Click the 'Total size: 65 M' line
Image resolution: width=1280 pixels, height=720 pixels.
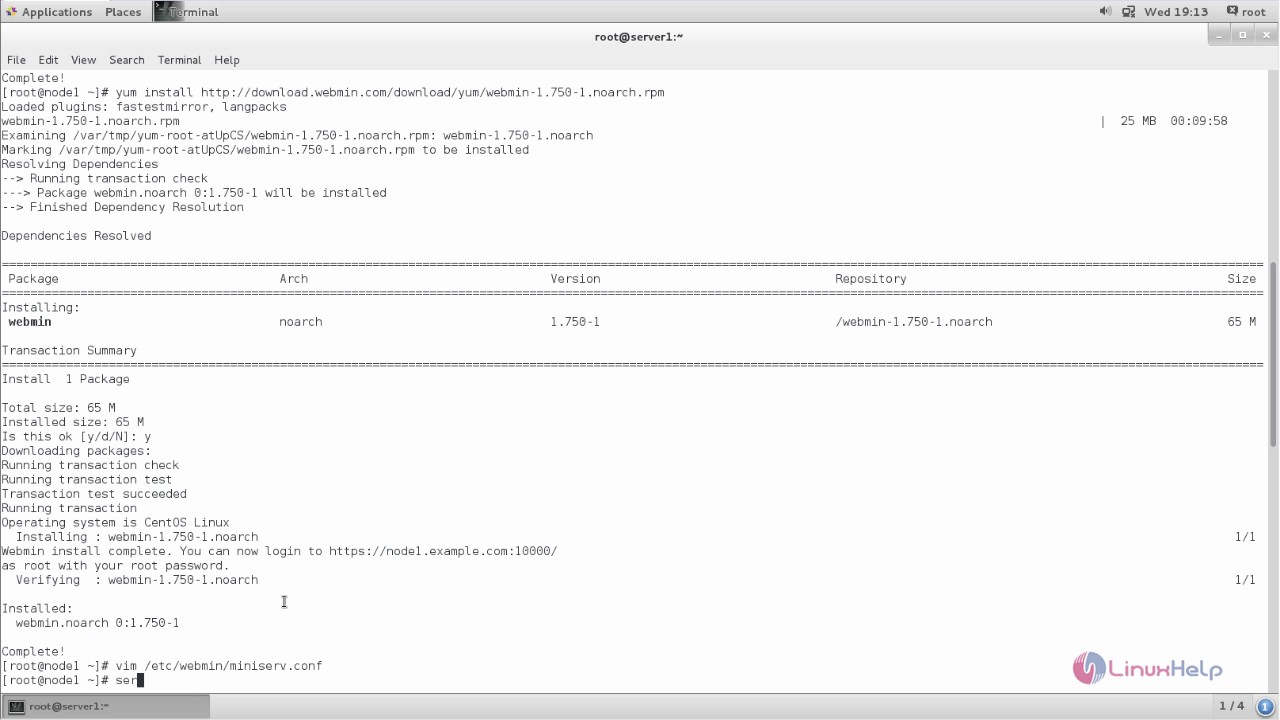click(x=58, y=408)
